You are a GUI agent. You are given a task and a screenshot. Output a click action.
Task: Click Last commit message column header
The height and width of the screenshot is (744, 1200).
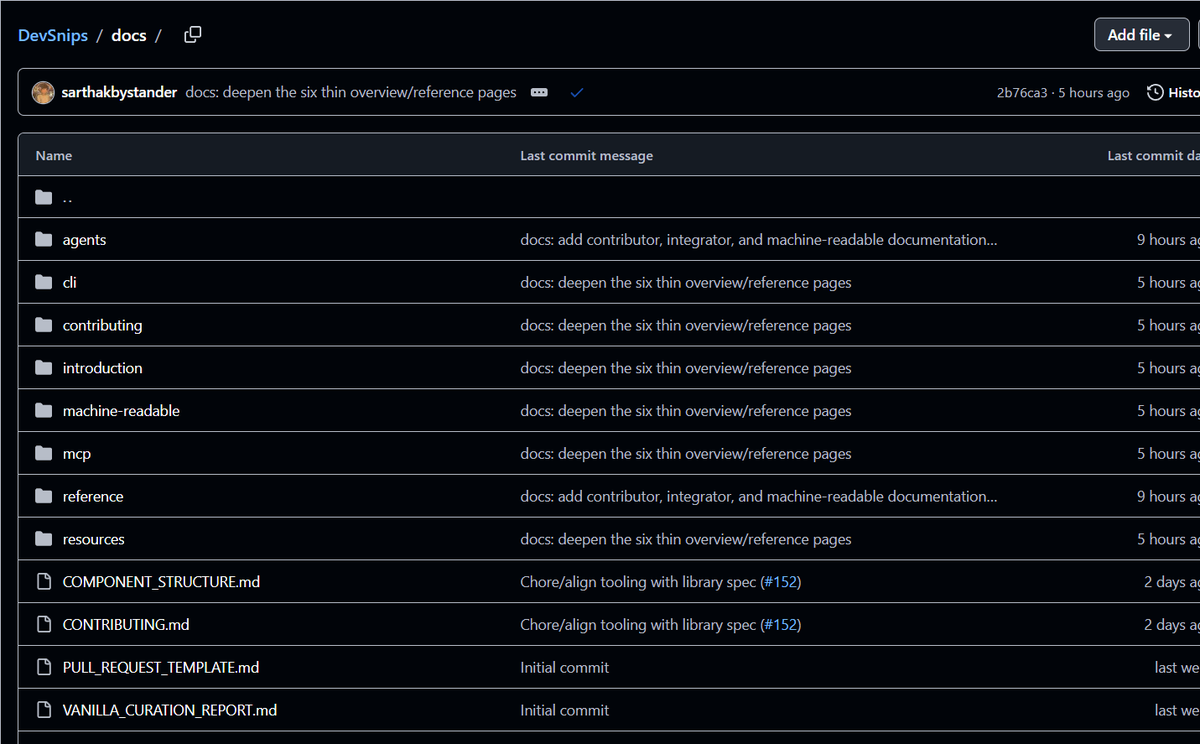[587, 156]
